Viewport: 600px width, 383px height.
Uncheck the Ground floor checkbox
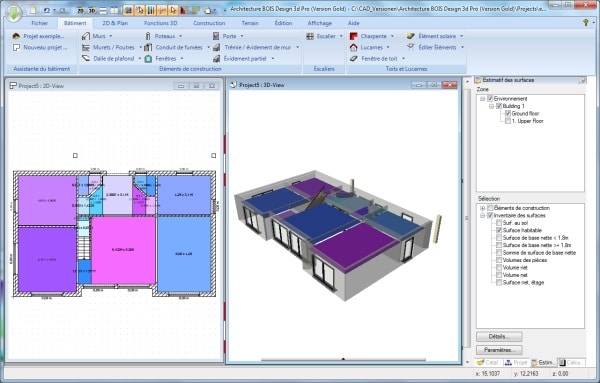[x=508, y=113]
